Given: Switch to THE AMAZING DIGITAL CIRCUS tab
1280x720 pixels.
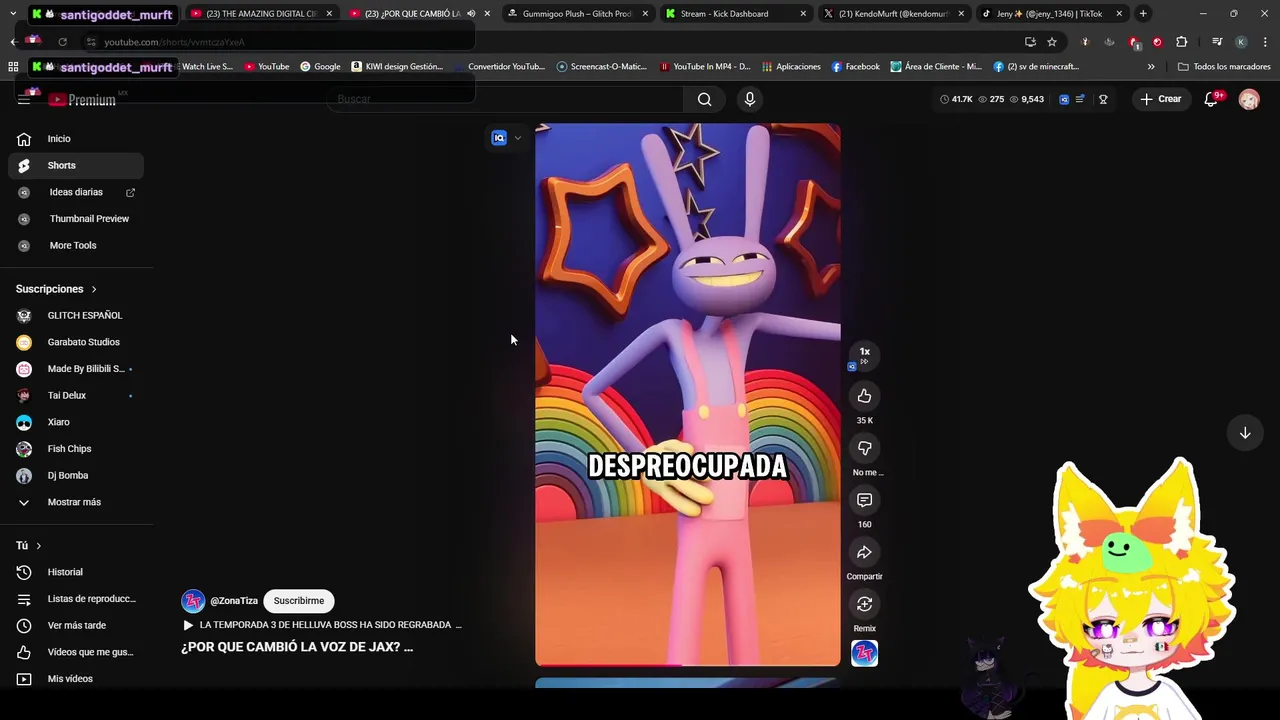Looking at the screenshot, I should pos(260,14).
